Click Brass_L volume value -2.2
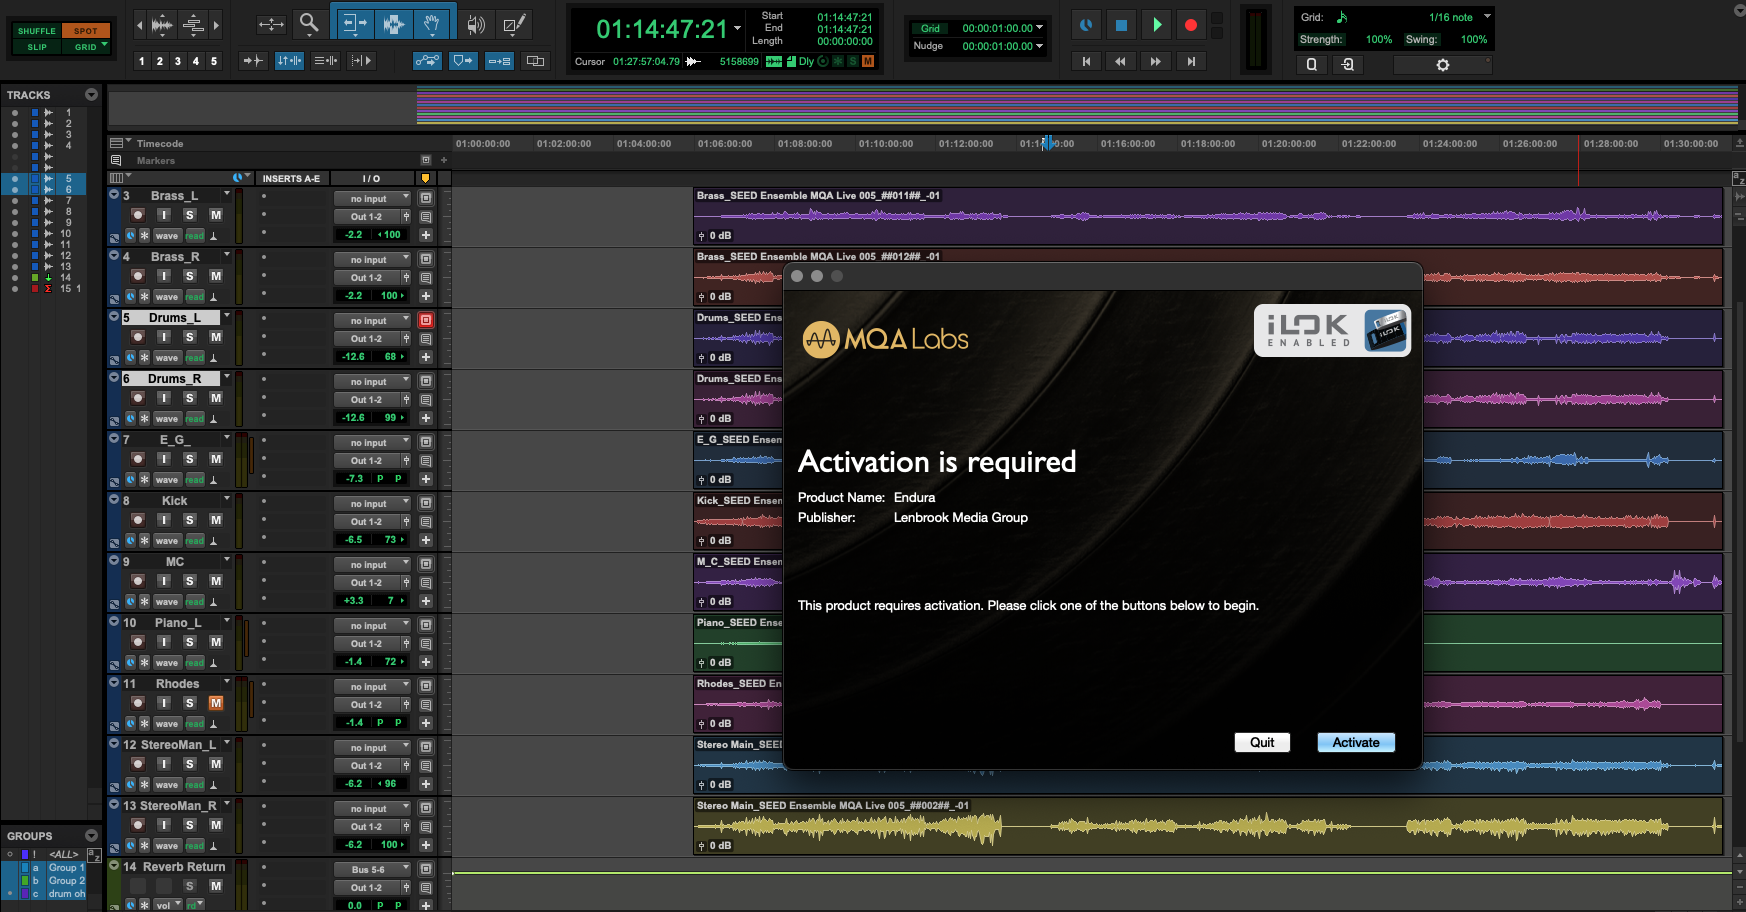The image size is (1746, 912). 354,235
